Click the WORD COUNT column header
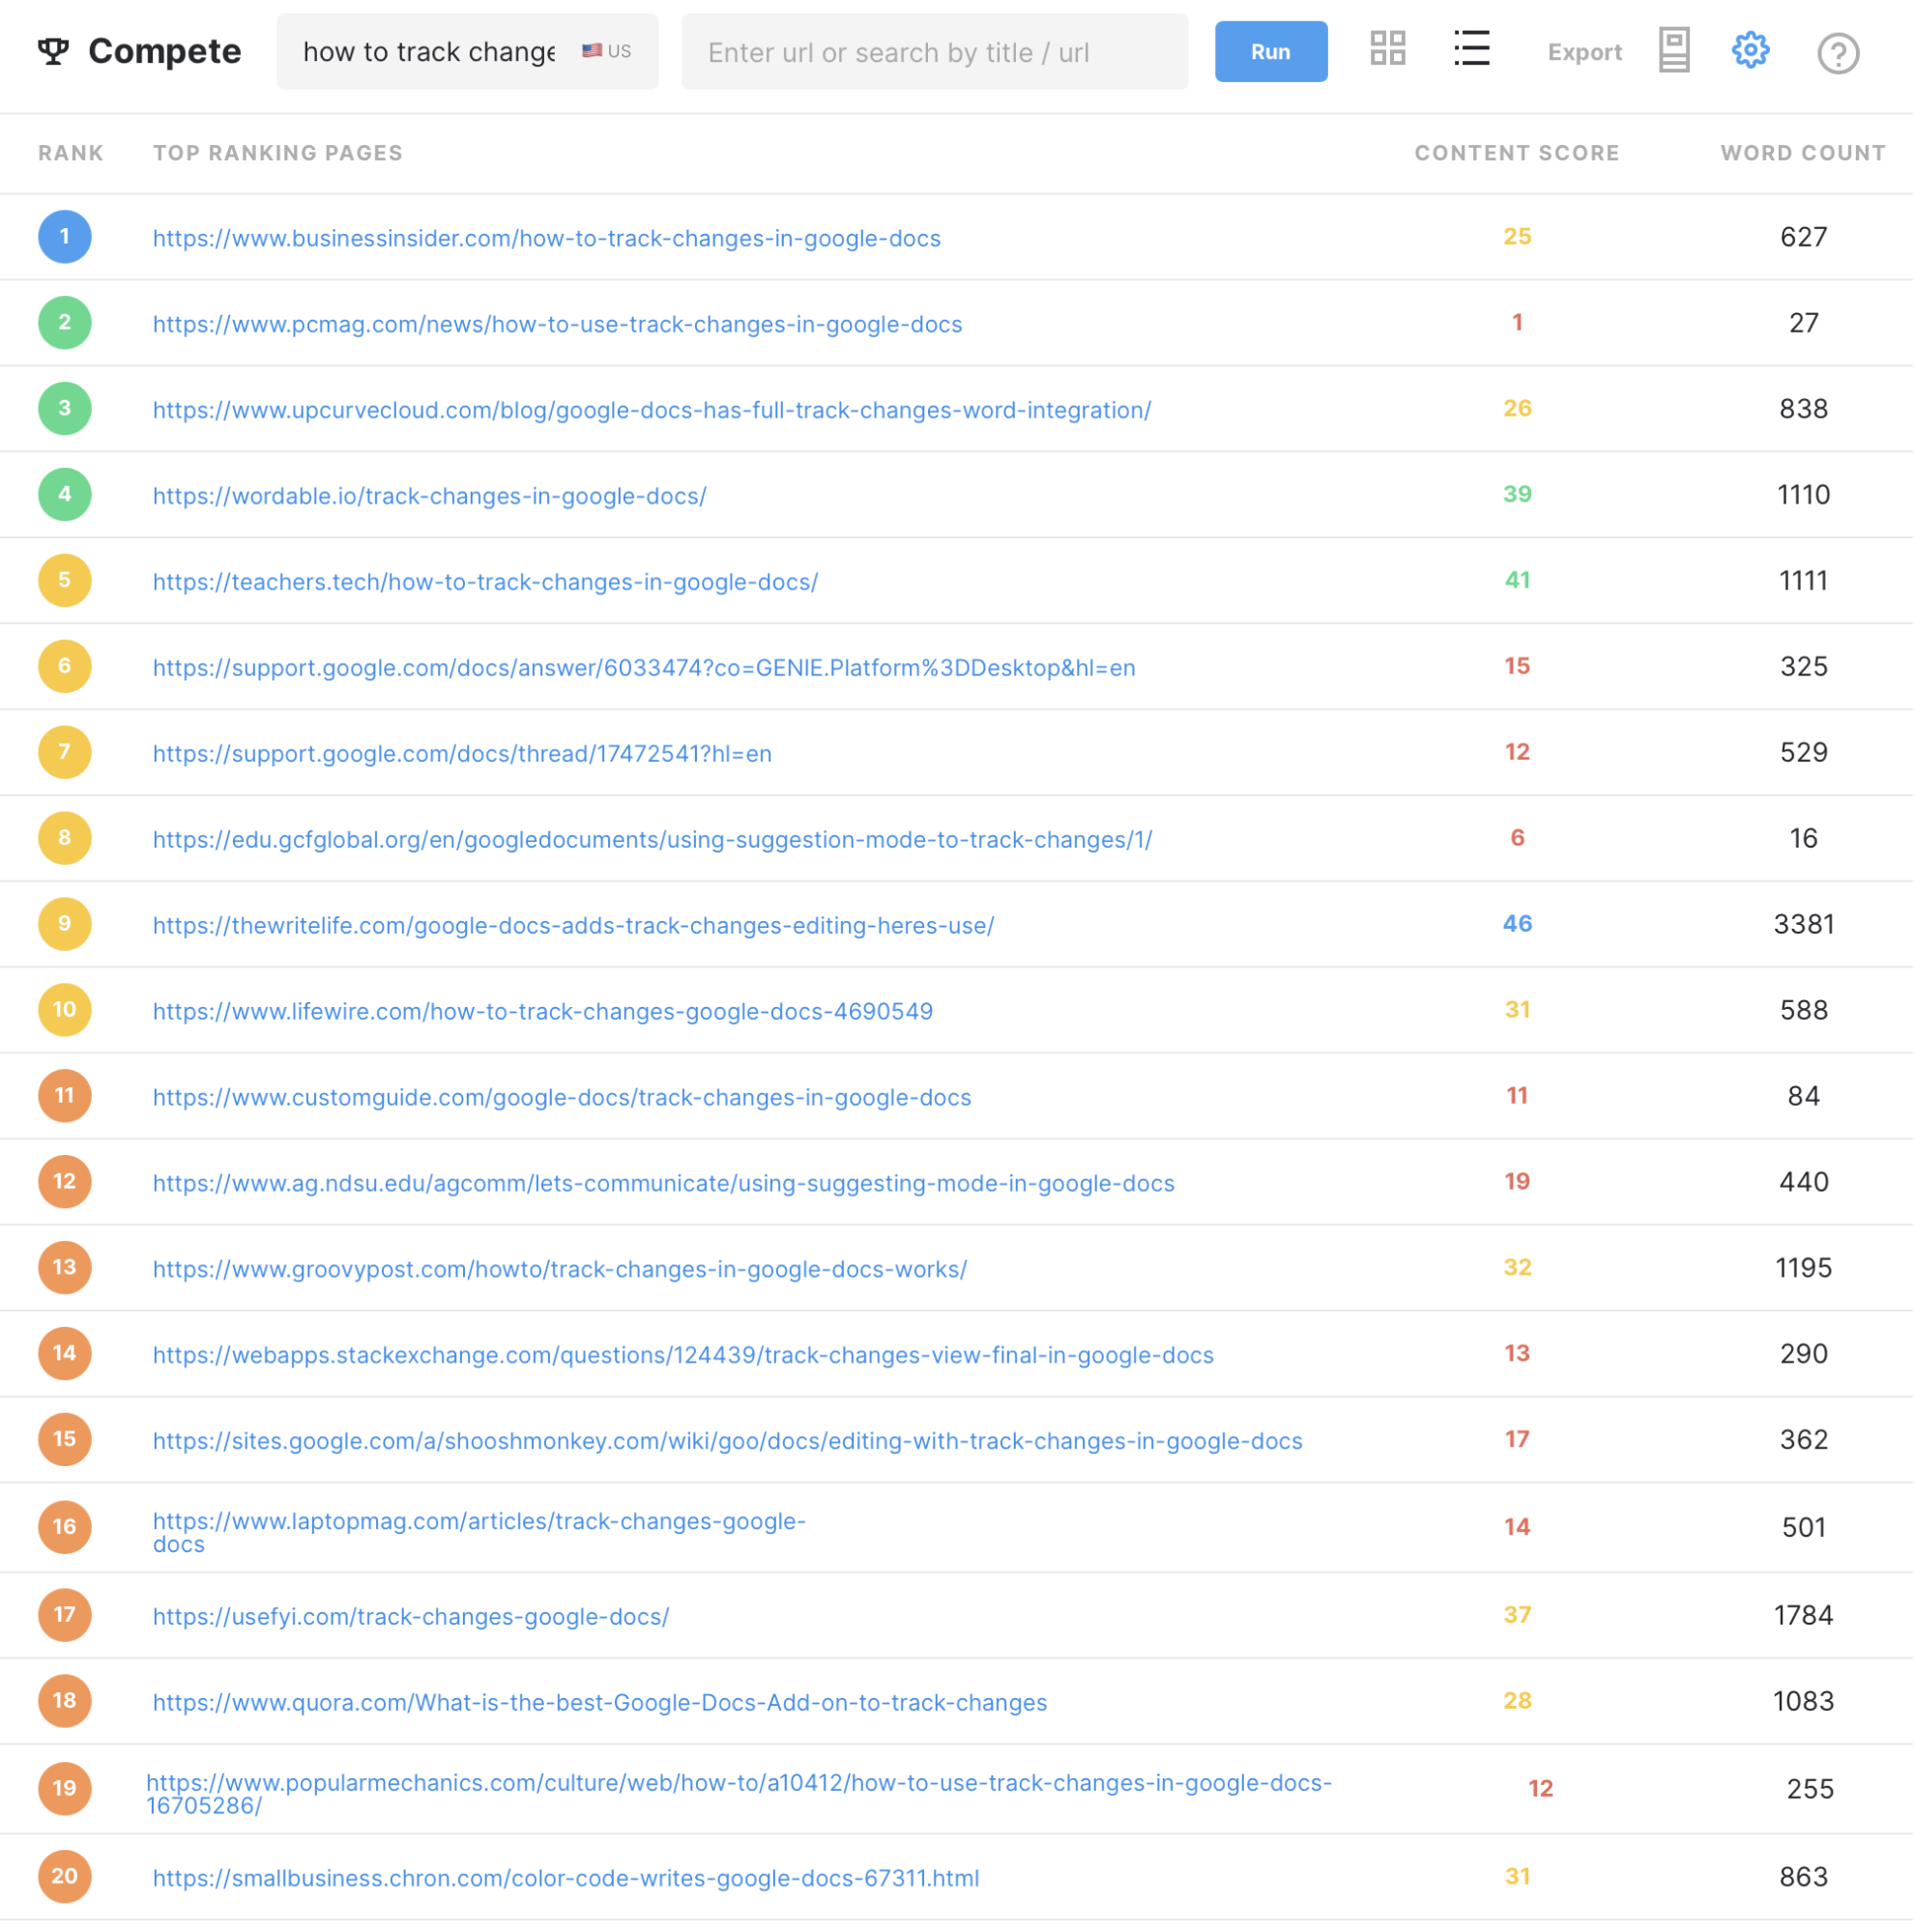The image size is (1914, 1932). 1801,152
